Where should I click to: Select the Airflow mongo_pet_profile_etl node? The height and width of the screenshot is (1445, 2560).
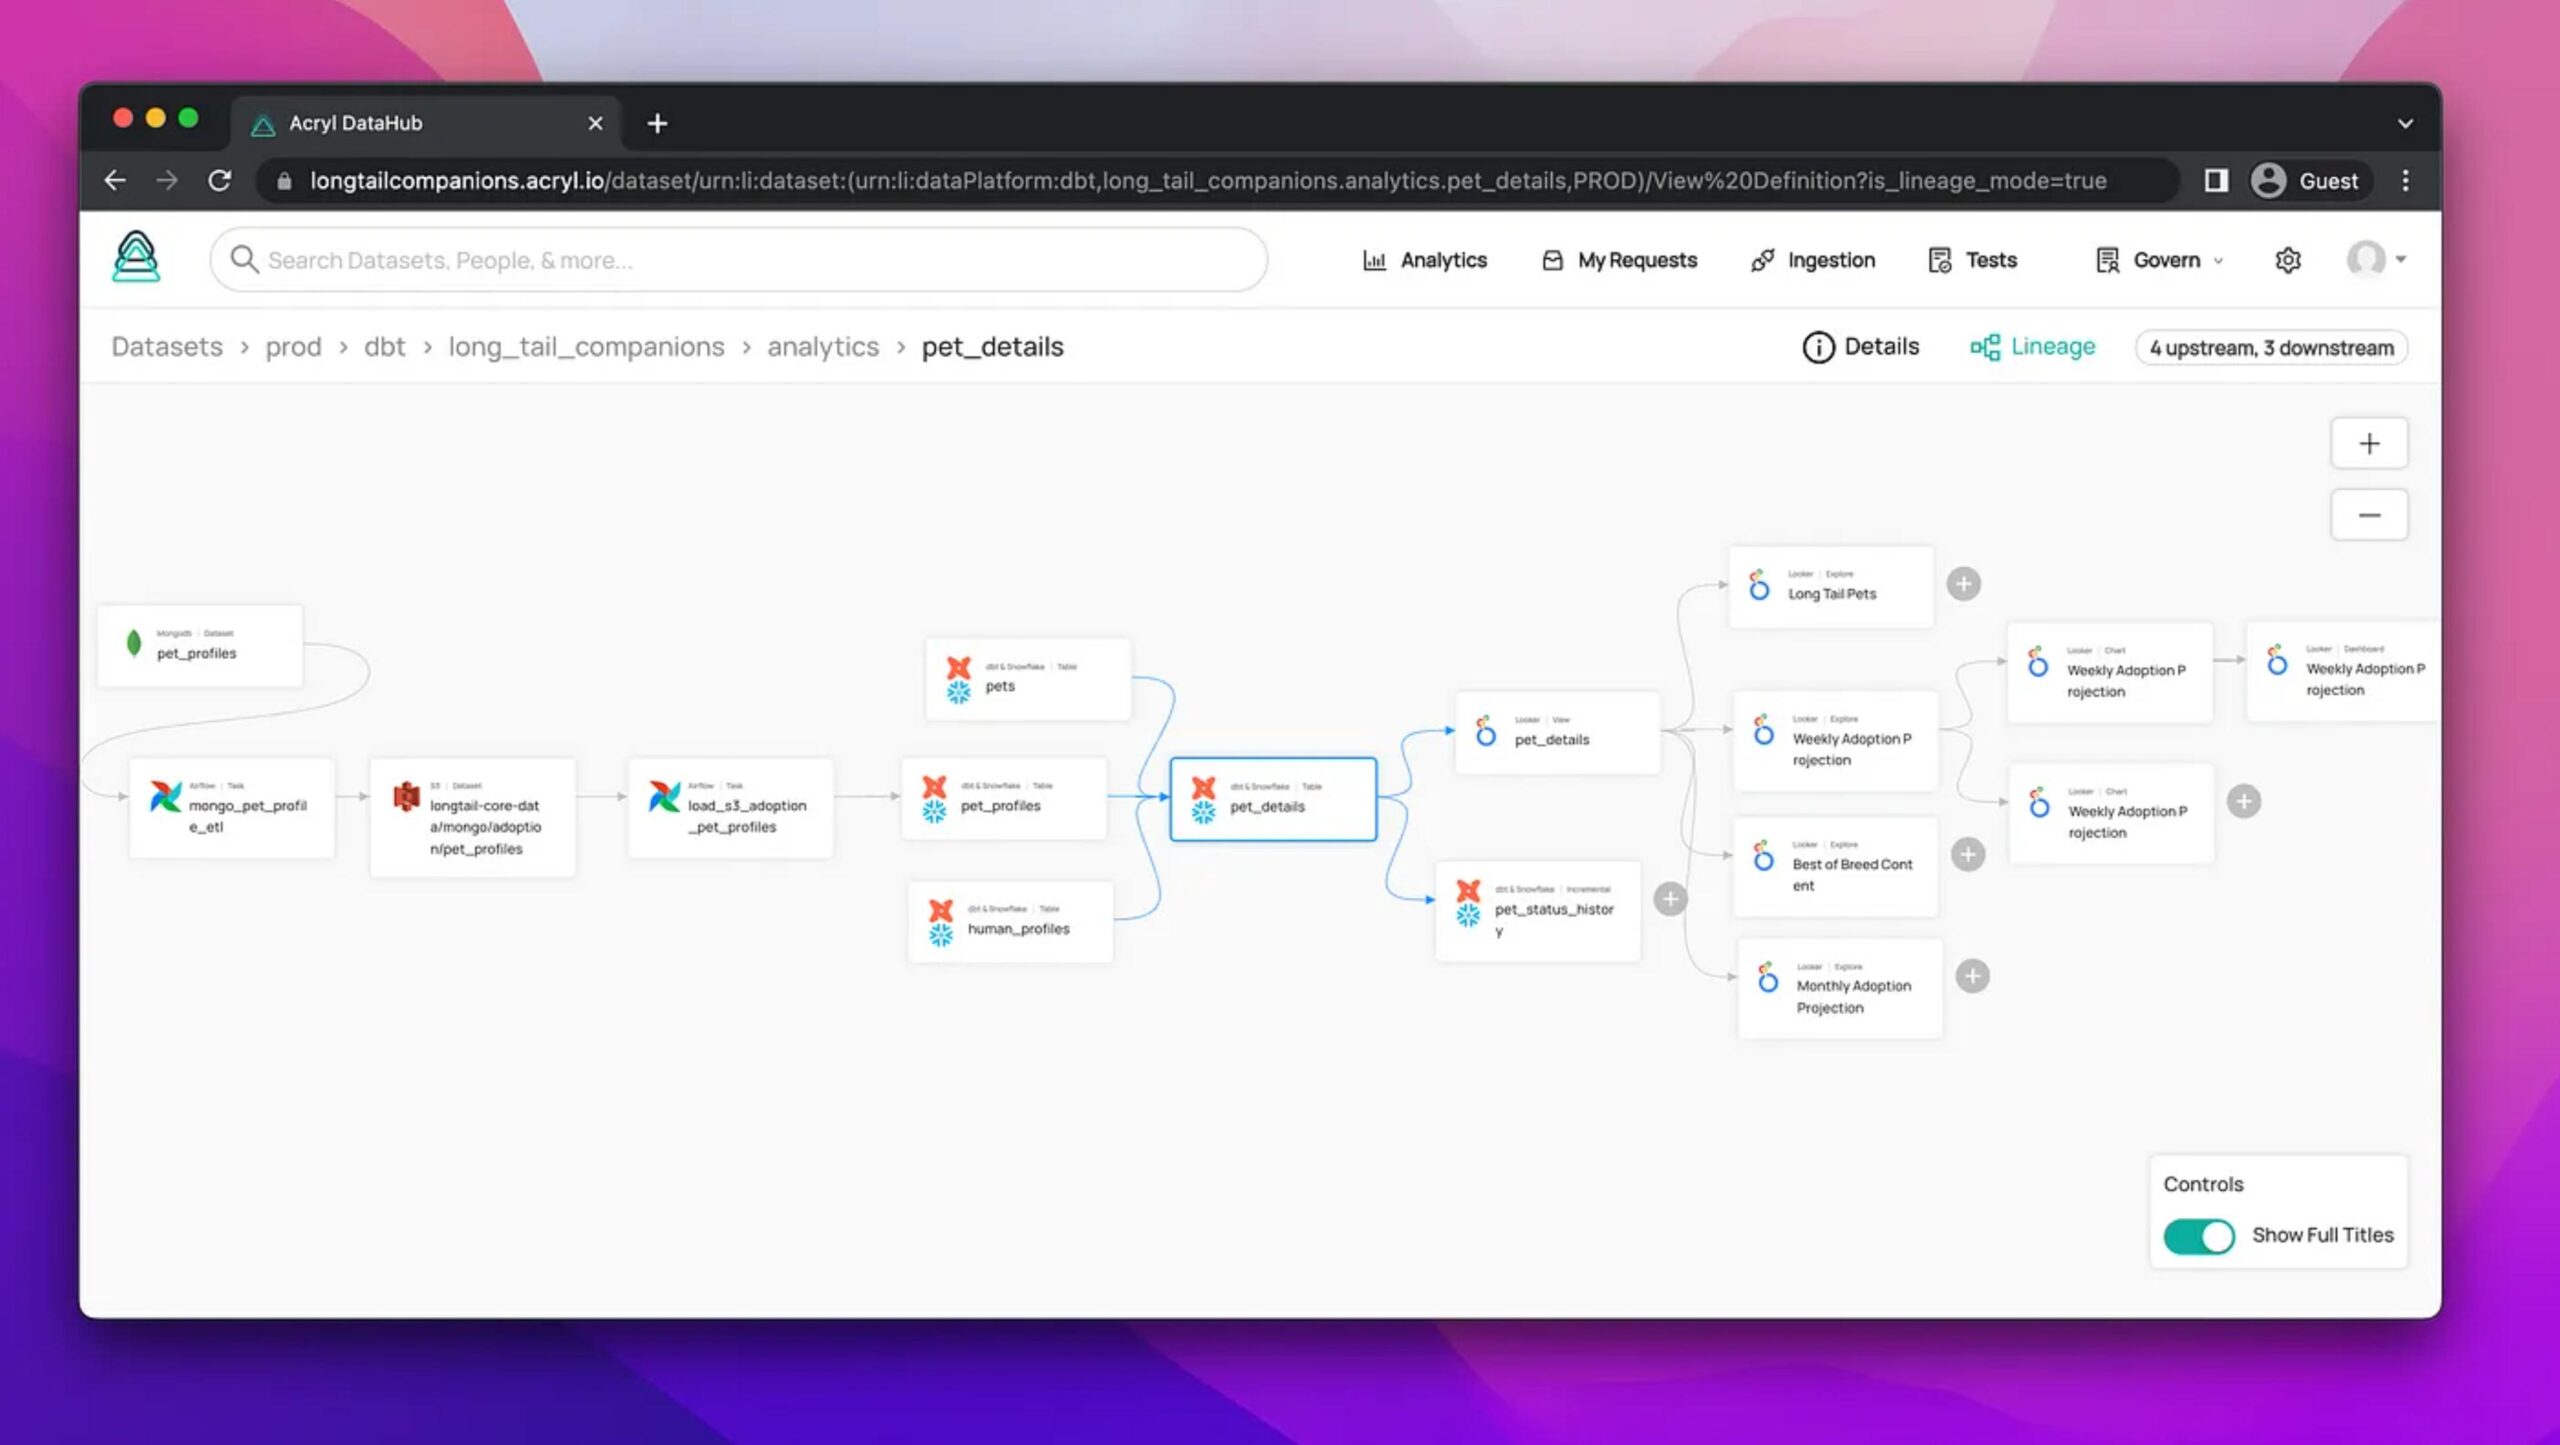[x=232, y=808]
